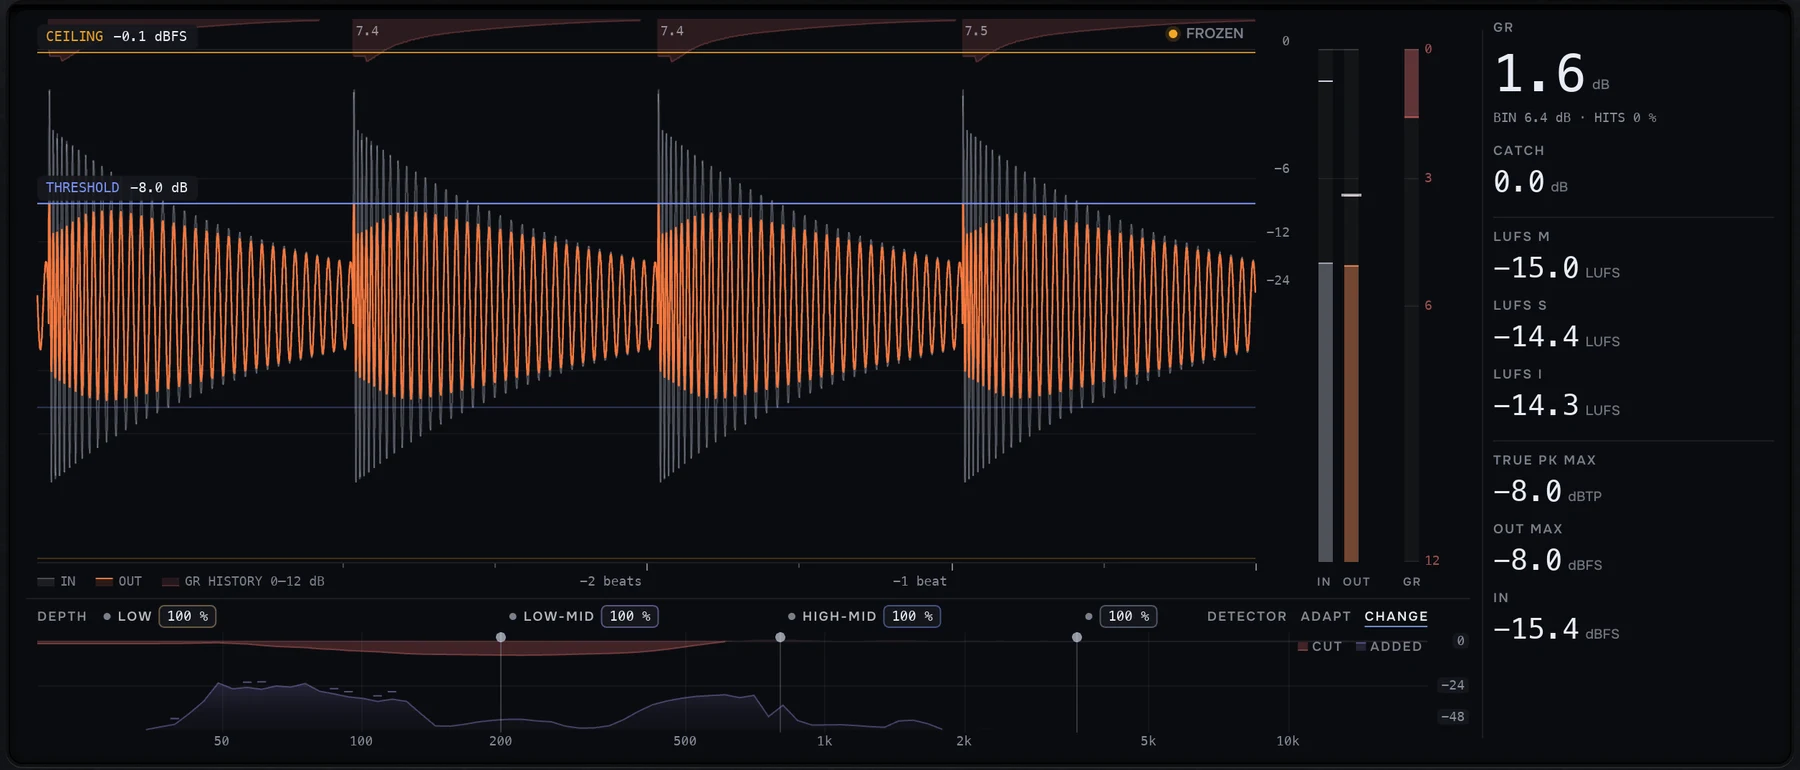Click the orange OUT legend swatch
The width and height of the screenshot is (1800, 770).
click(104, 582)
